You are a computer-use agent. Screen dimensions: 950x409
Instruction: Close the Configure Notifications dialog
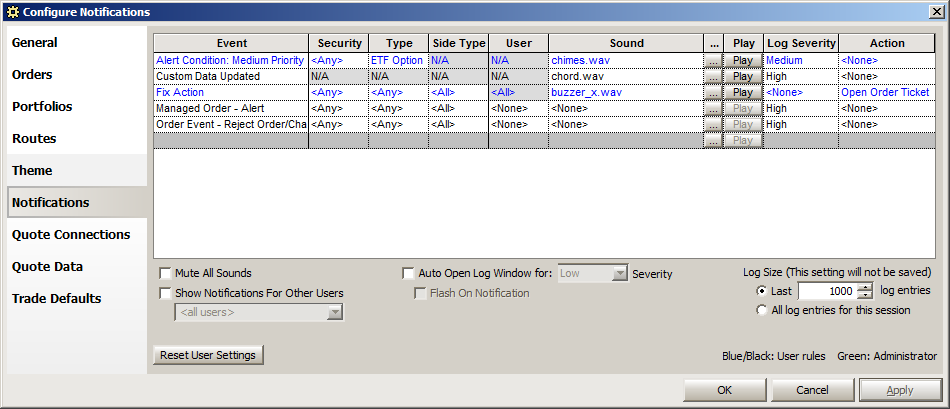click(x=938, y=12)
